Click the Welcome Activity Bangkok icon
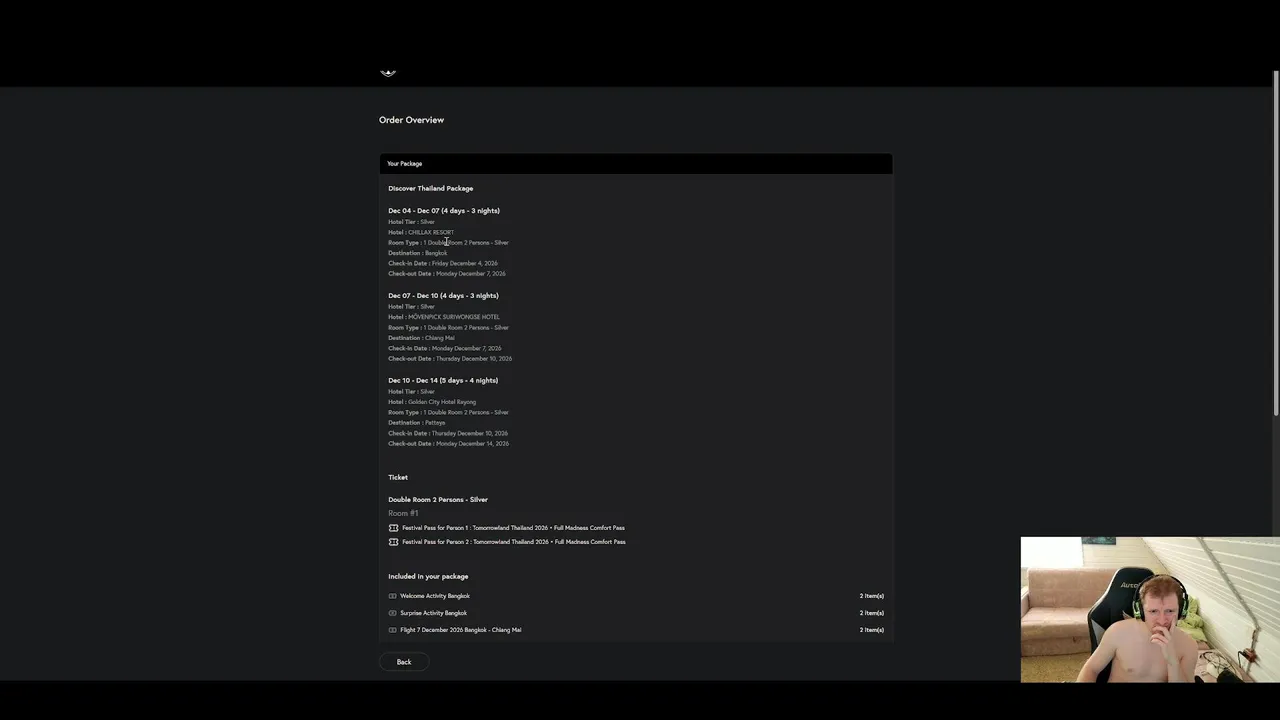The height and width of the screenshot is (720, 1280). pyautogui.click(x=392, y=596)
